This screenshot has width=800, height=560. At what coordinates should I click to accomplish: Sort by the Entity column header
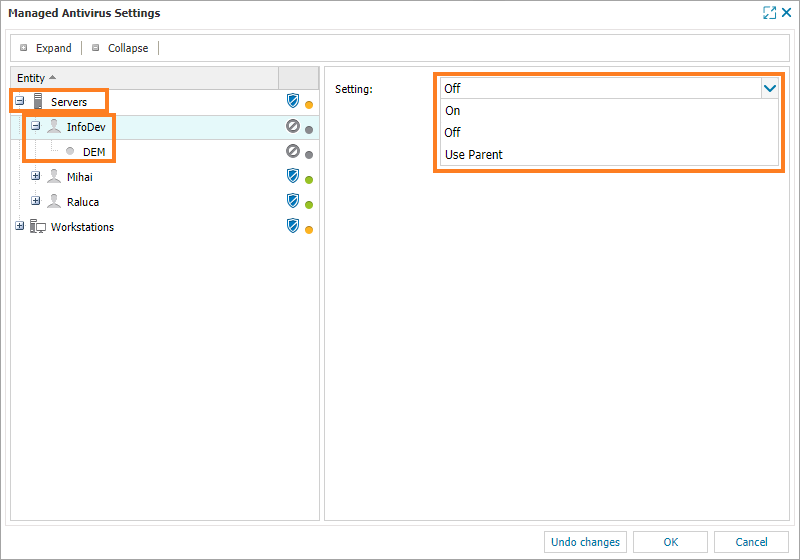144,78
